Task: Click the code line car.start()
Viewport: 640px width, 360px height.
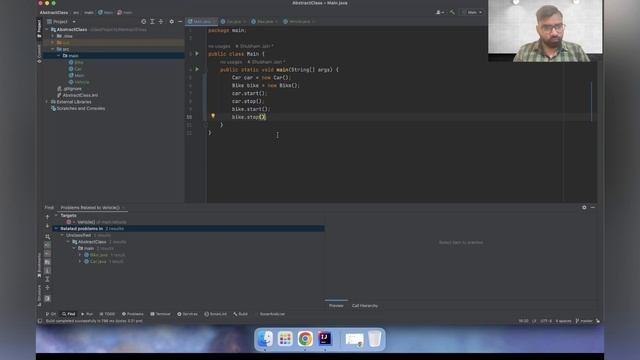Action: [x=249, y=93]
